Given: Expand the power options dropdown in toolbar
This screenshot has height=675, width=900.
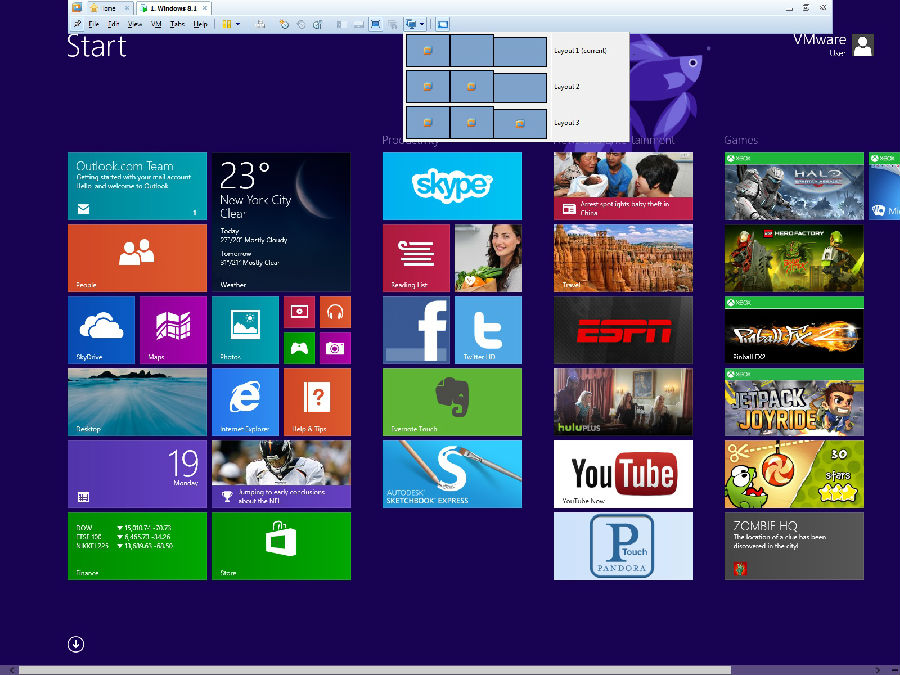Looking at the screenshot, I should click(237, 24).
